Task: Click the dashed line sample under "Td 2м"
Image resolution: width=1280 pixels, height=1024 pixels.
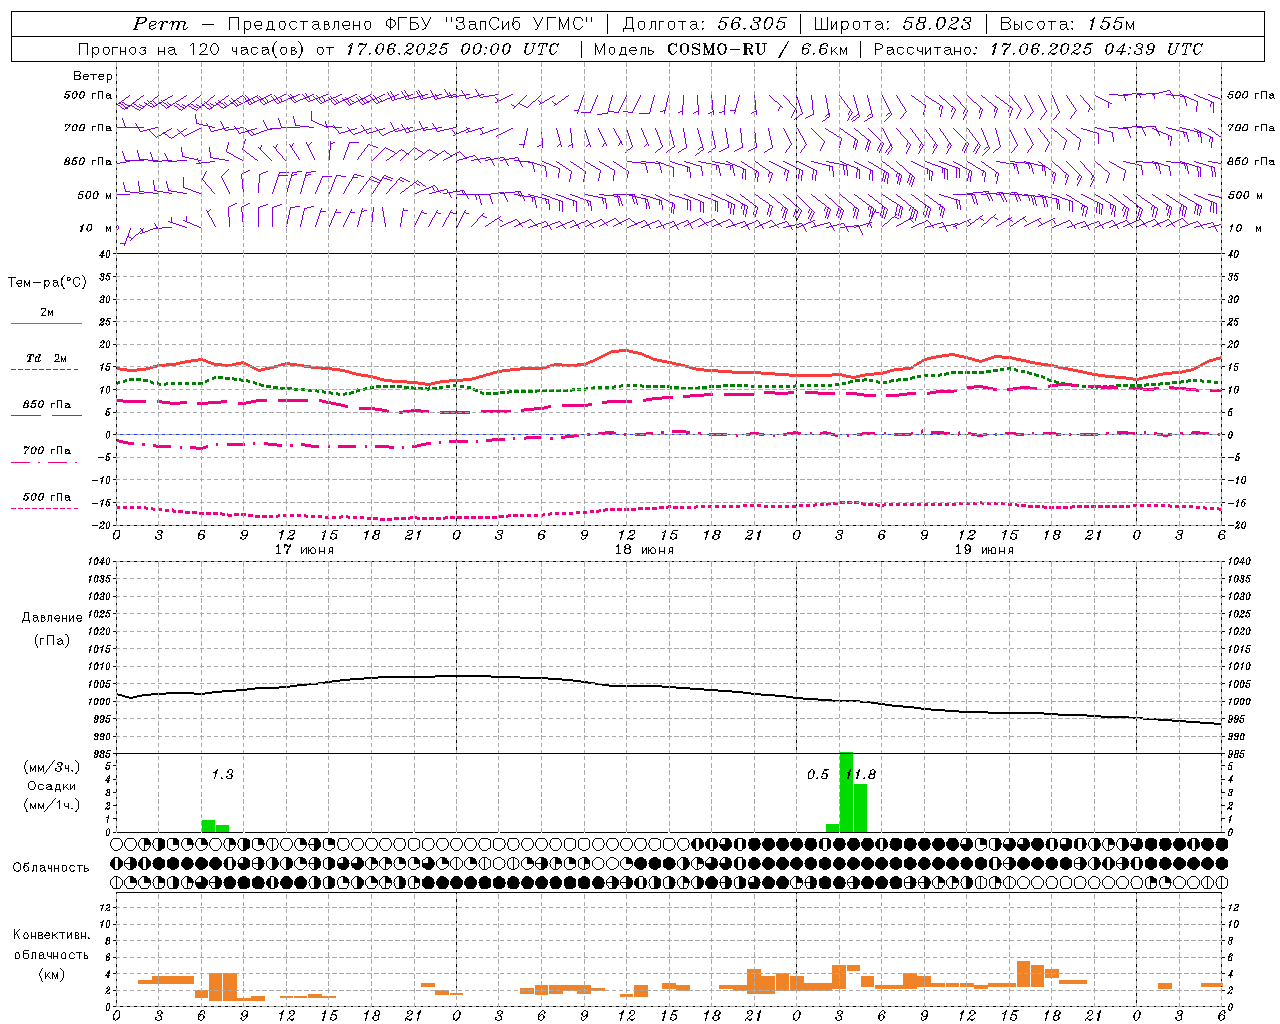Action: pos(44,369)
